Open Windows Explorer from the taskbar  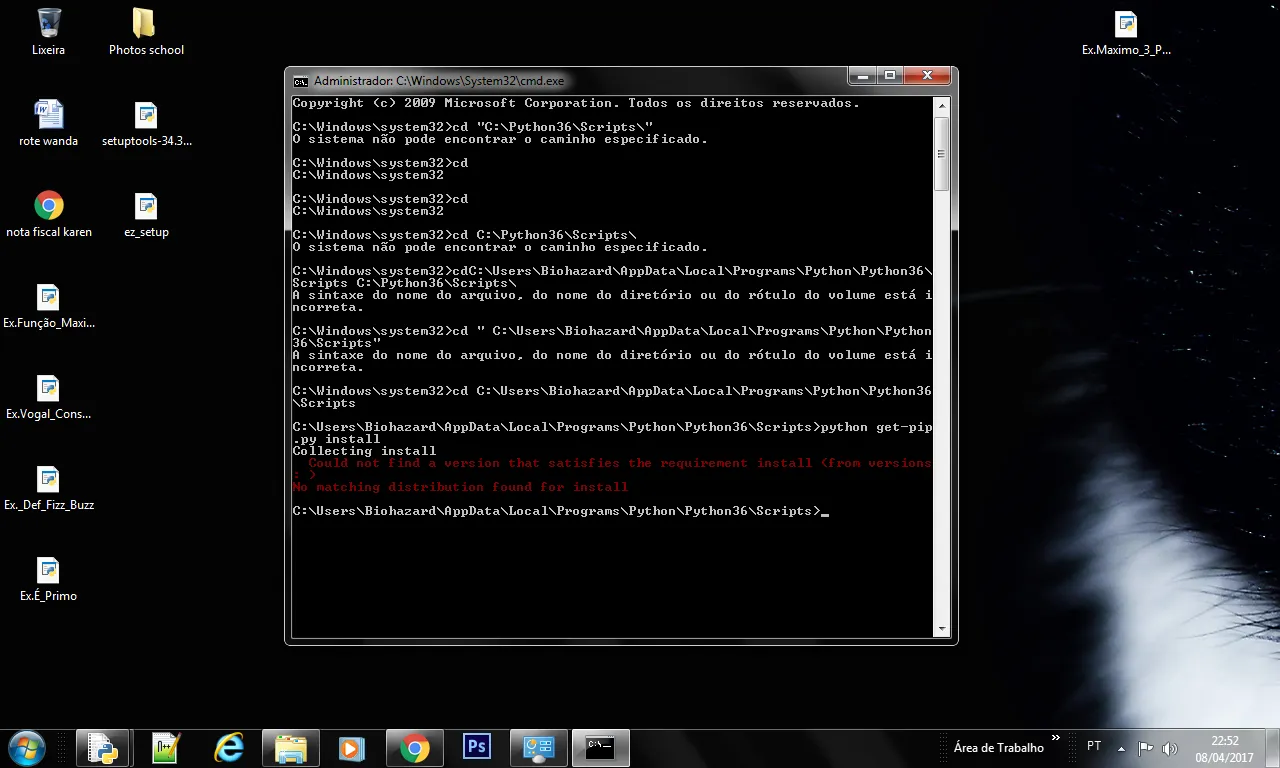[290, 747]
